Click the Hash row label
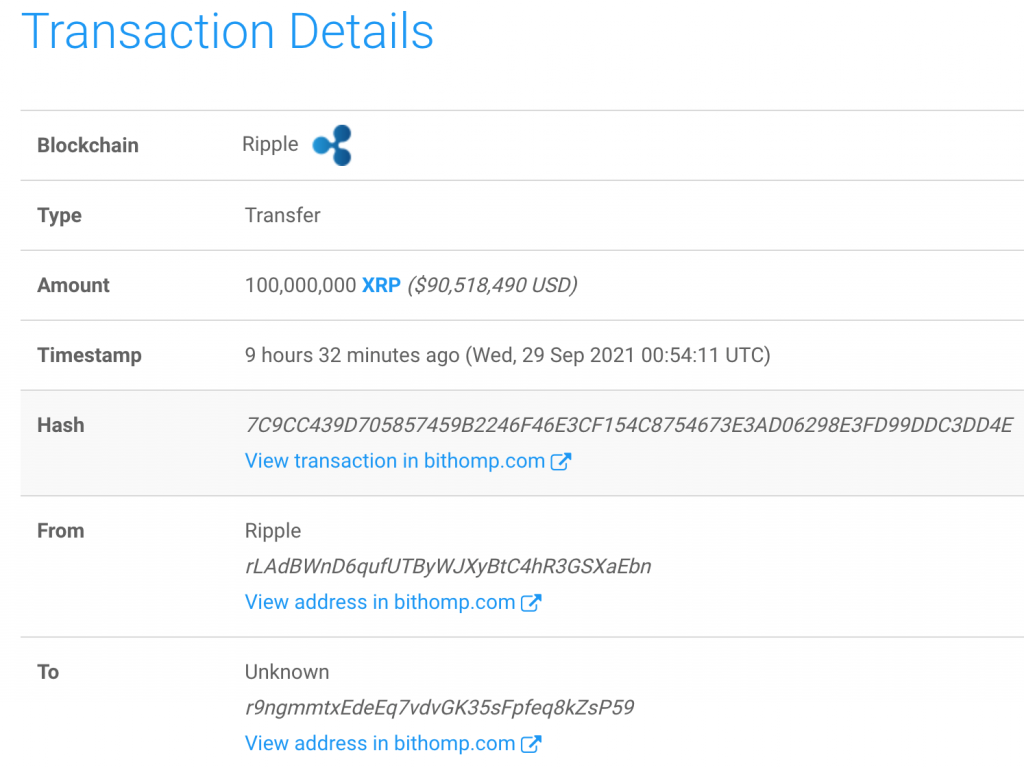The width and height of the screenshot is (1024, 768). [x=61, y=425]
